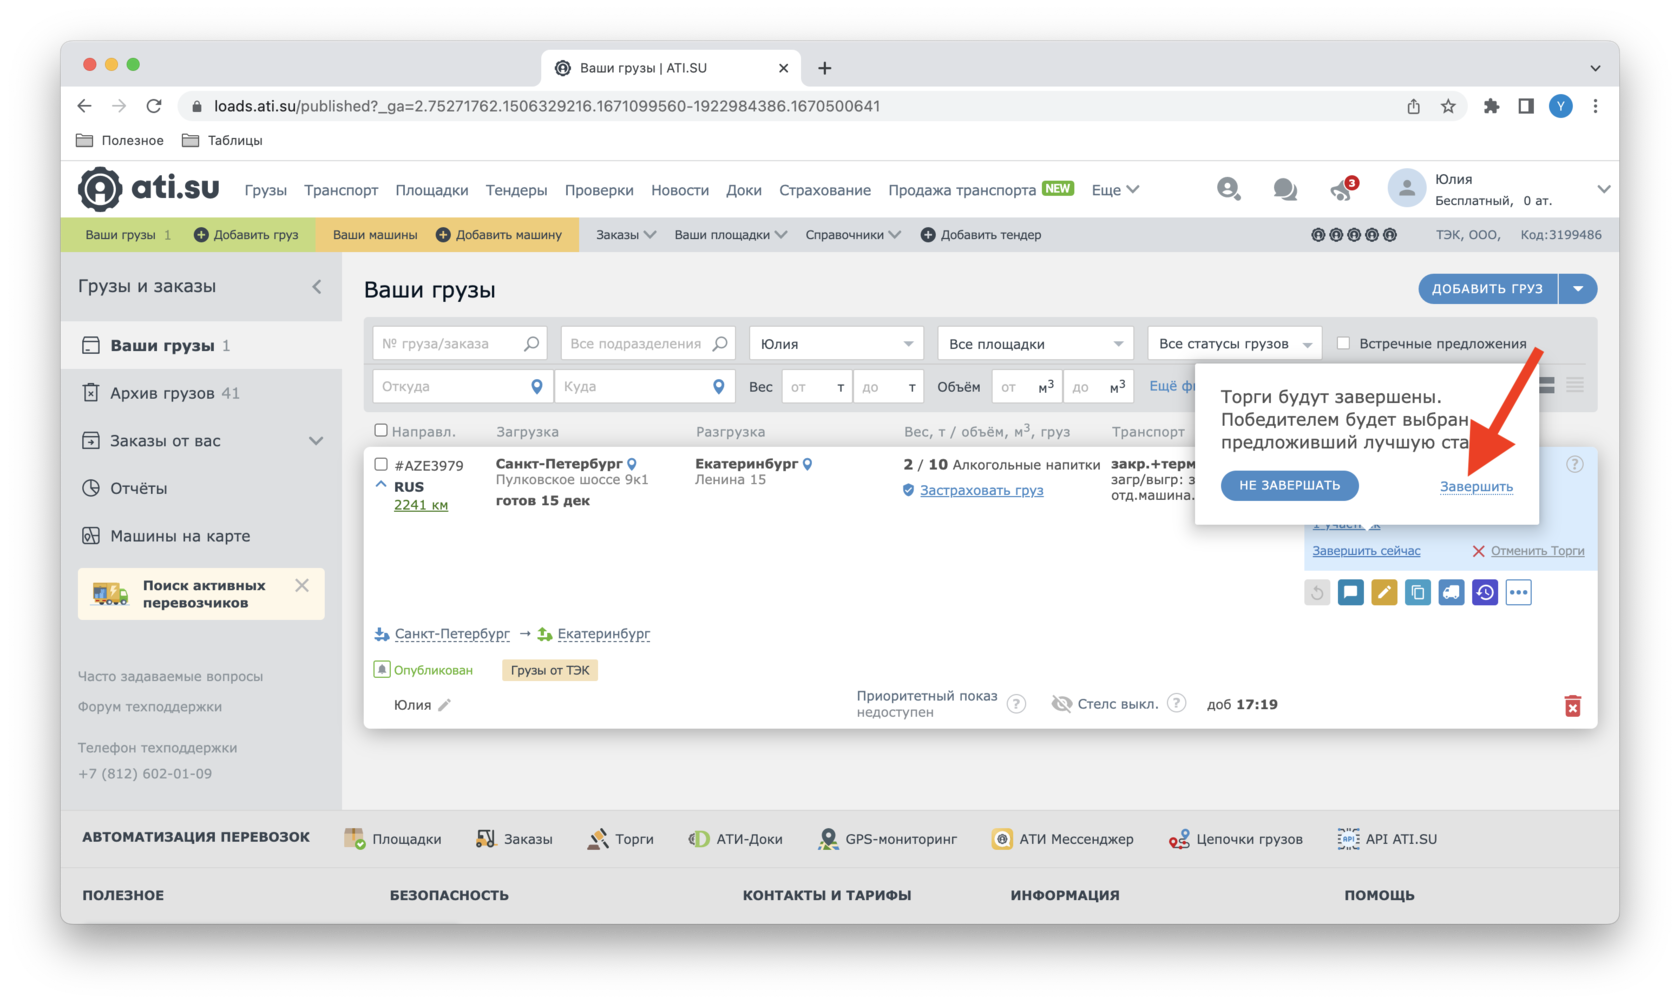Click Застраховать груз link
1680x1004 pixels.
tap(981, 490)
